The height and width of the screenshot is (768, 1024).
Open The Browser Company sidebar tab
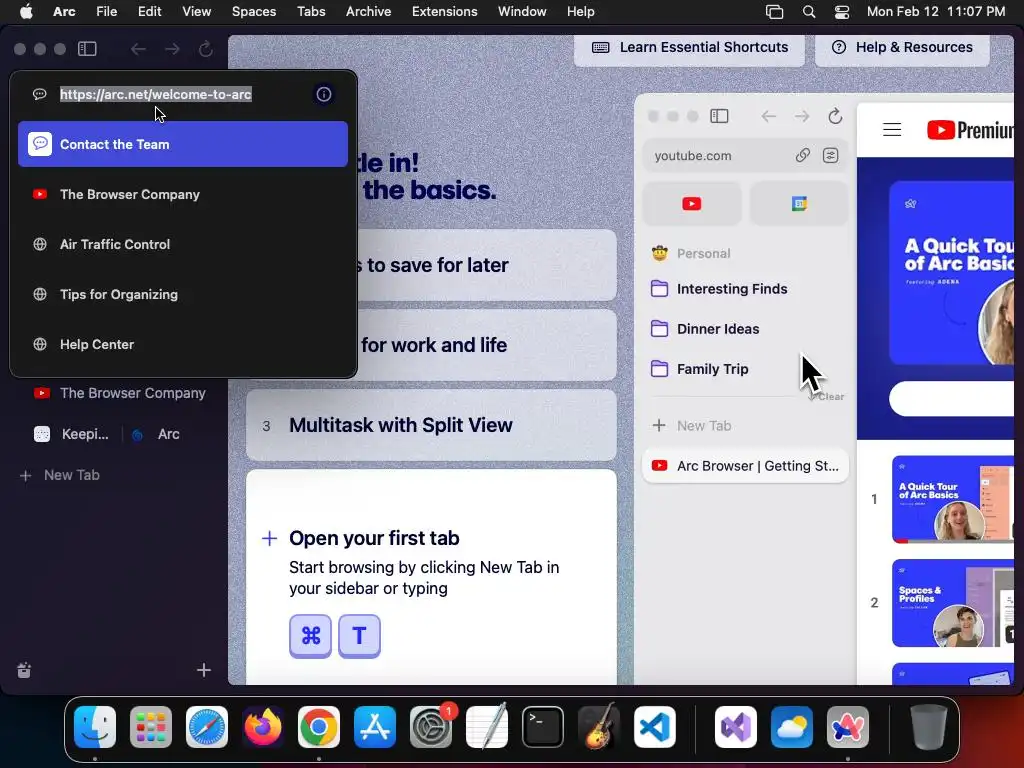(120, 393)
